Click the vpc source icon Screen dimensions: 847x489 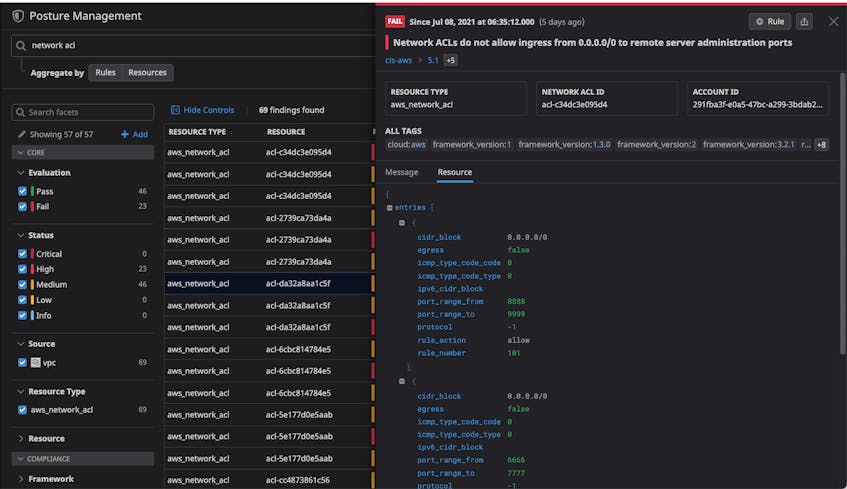35,363
